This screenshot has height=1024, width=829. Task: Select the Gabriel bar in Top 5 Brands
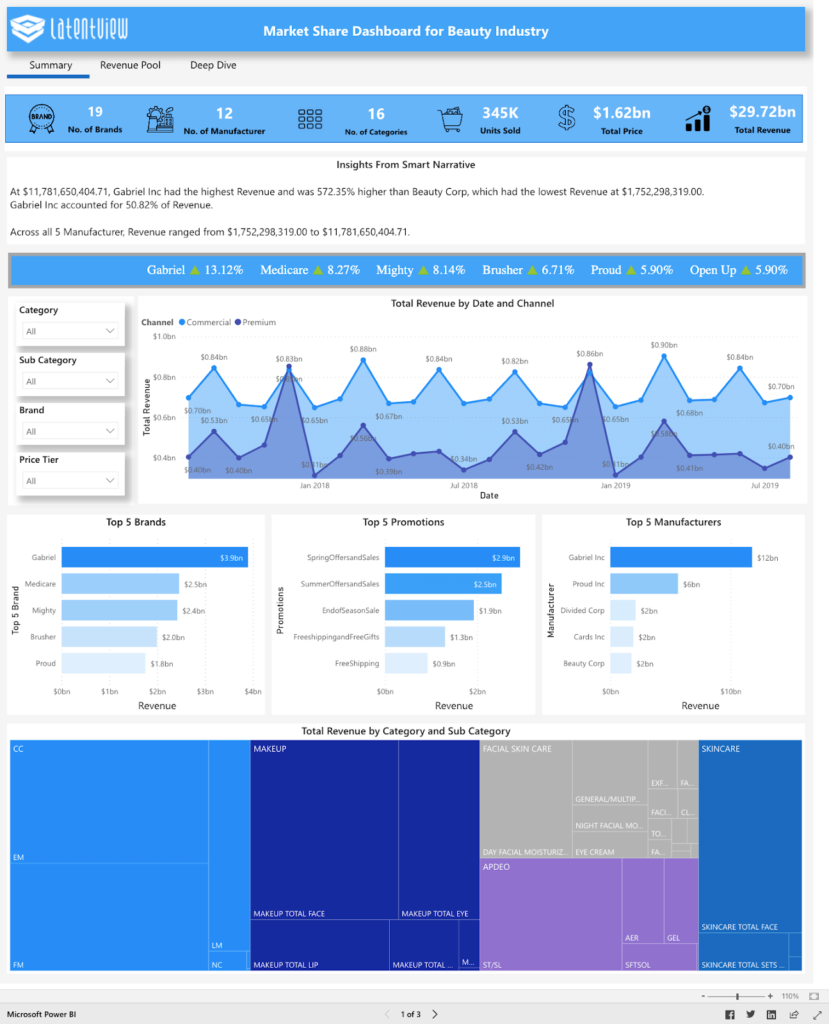click(155, 558)
